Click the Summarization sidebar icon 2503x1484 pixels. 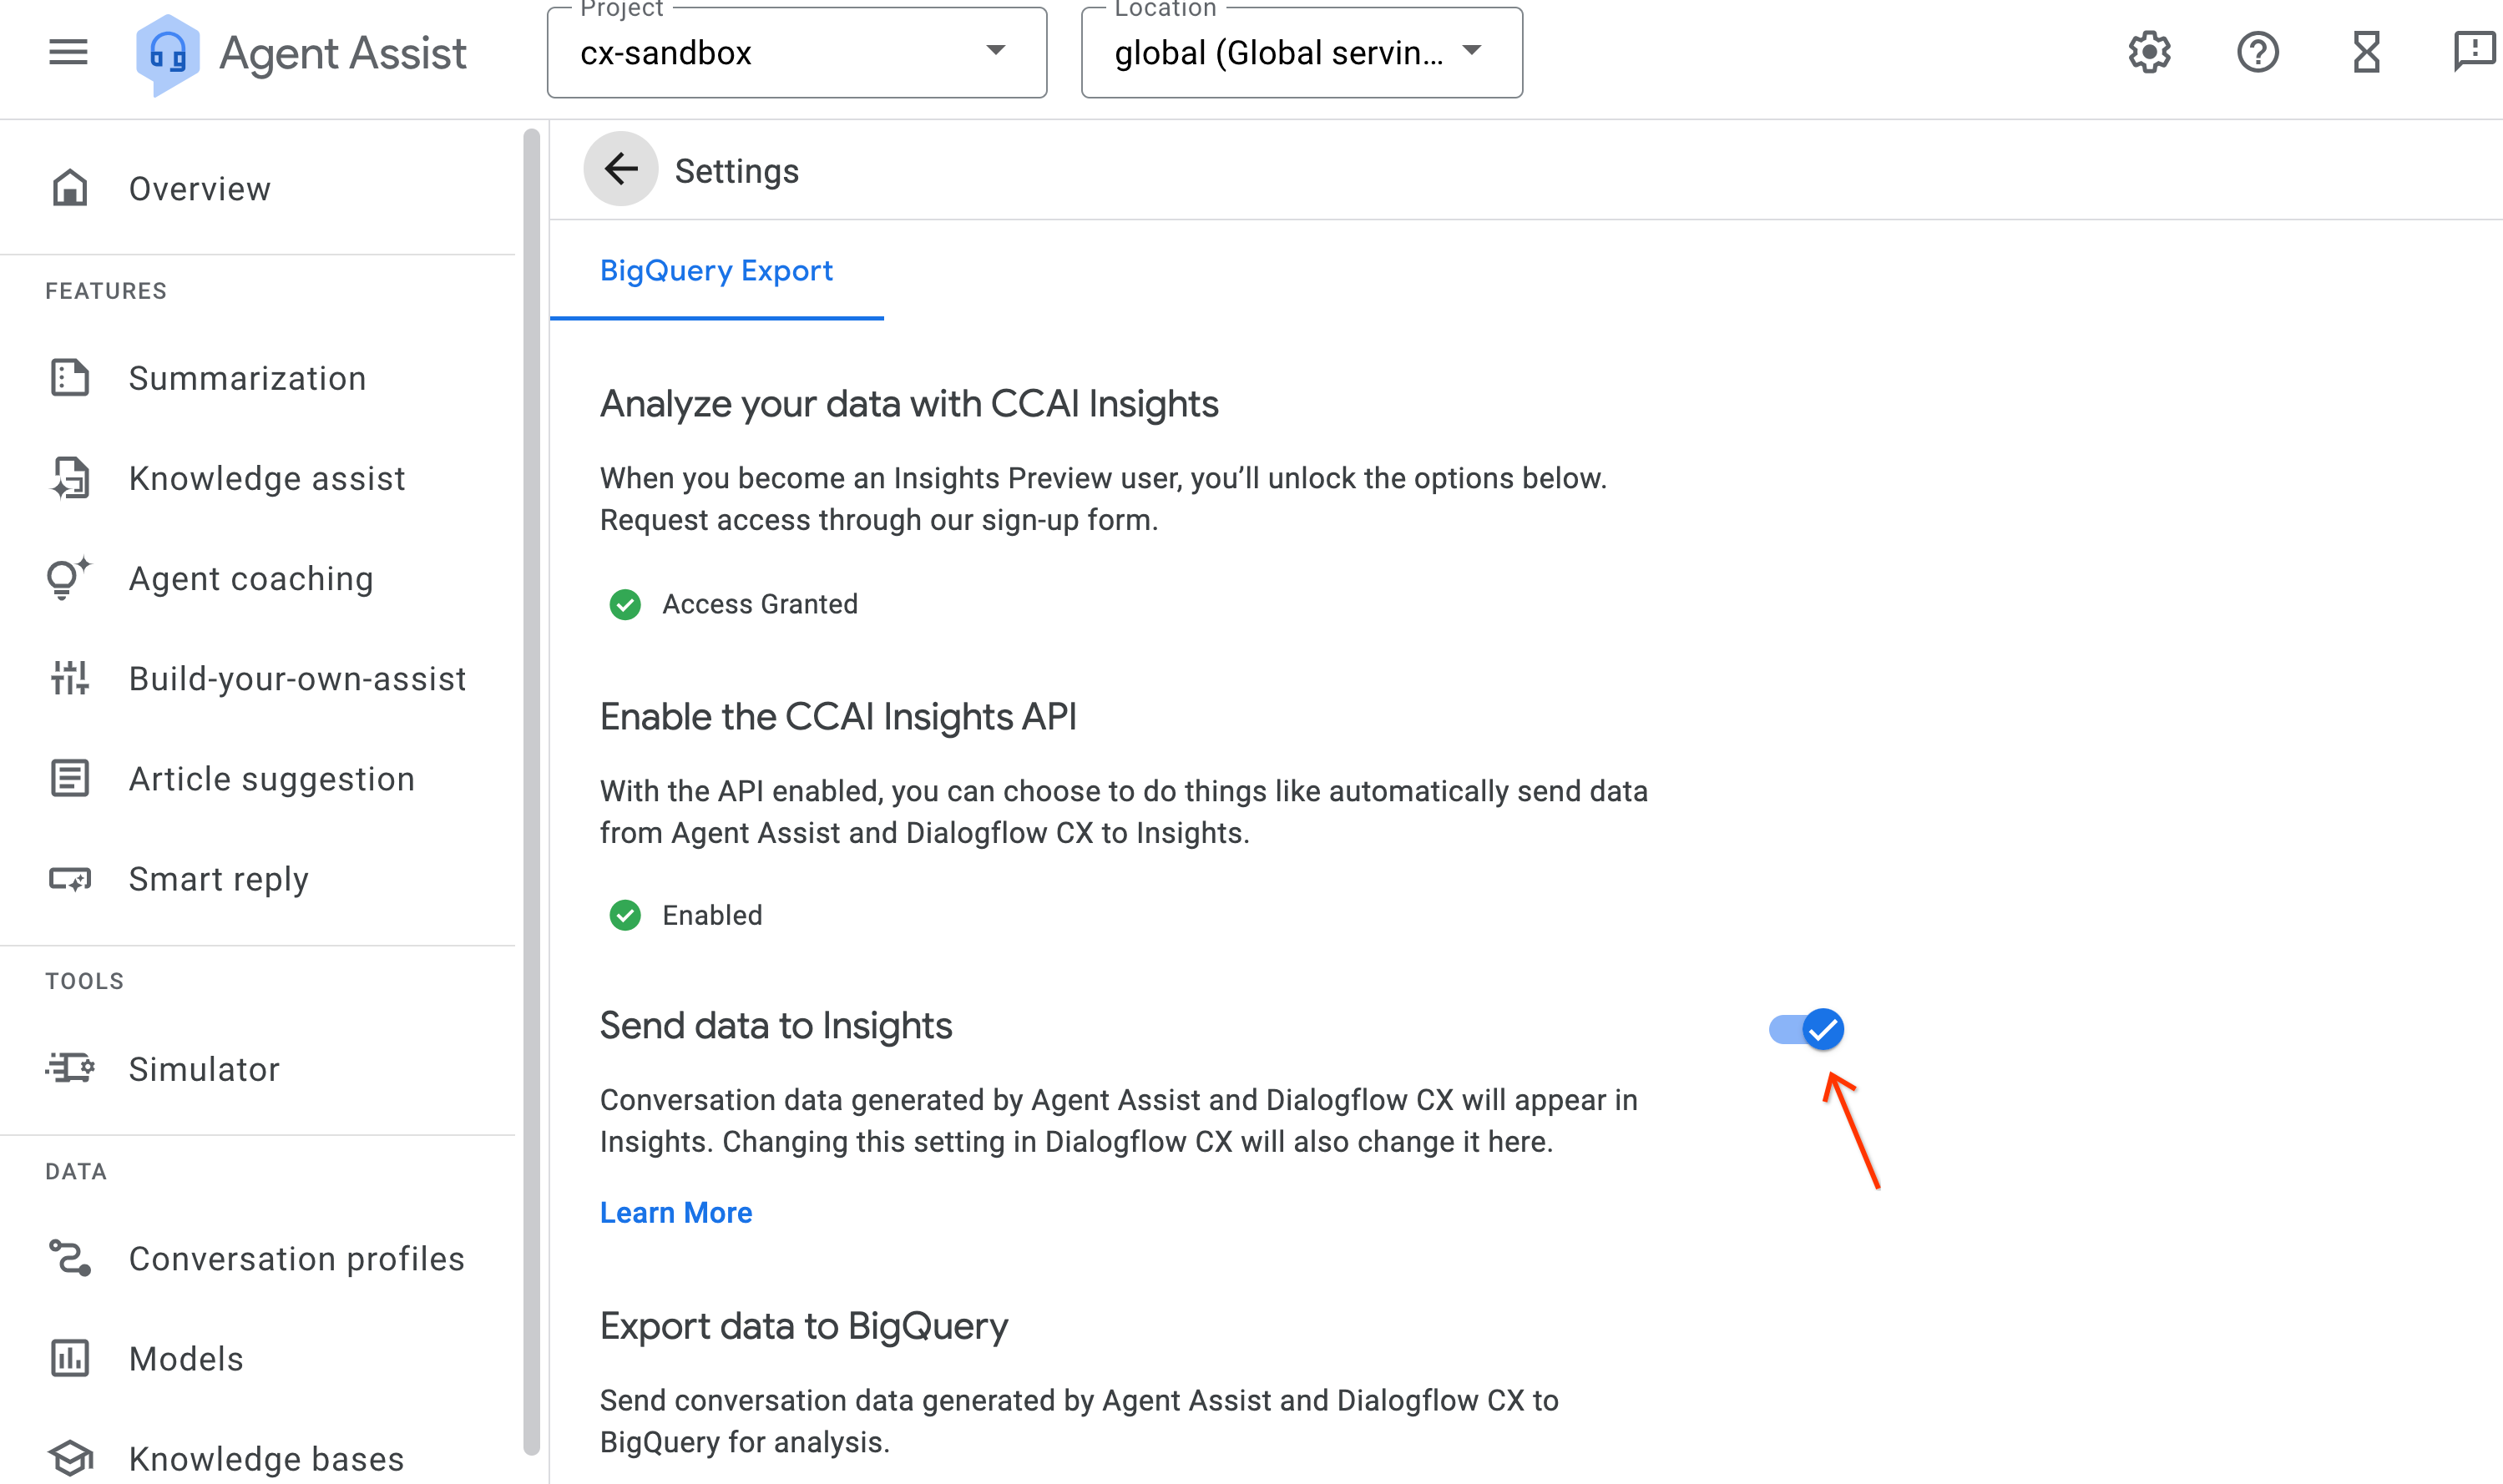point(70,378)
